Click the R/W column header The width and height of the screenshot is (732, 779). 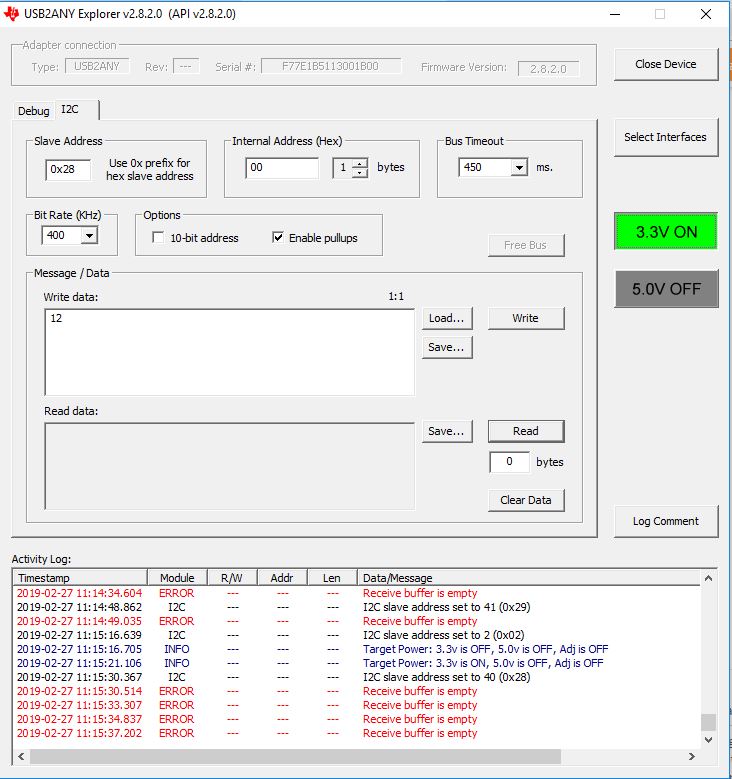coord(232,578)
